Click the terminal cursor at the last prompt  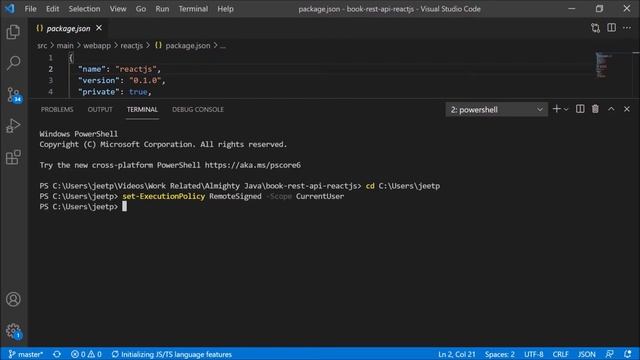point(124,207)
